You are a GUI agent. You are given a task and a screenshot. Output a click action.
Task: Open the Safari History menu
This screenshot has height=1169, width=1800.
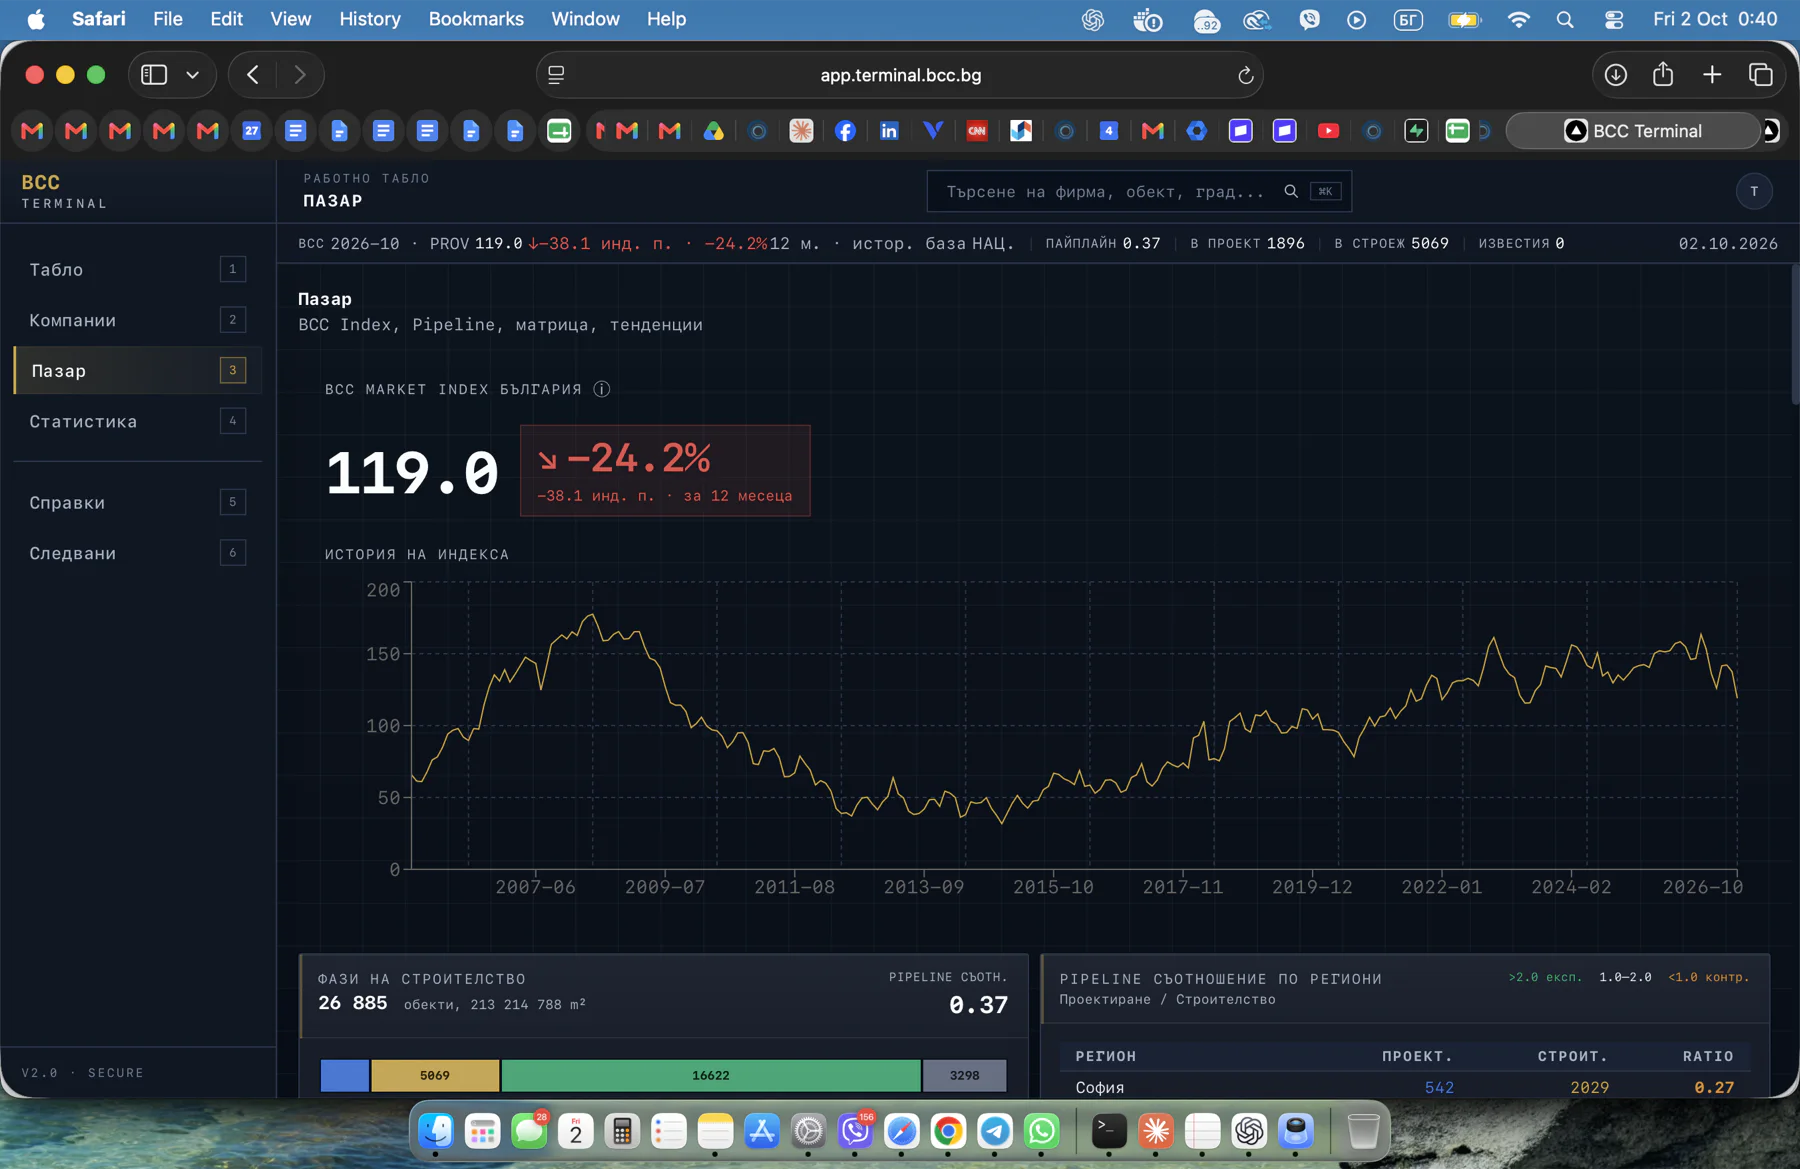[x=369, y=19]
